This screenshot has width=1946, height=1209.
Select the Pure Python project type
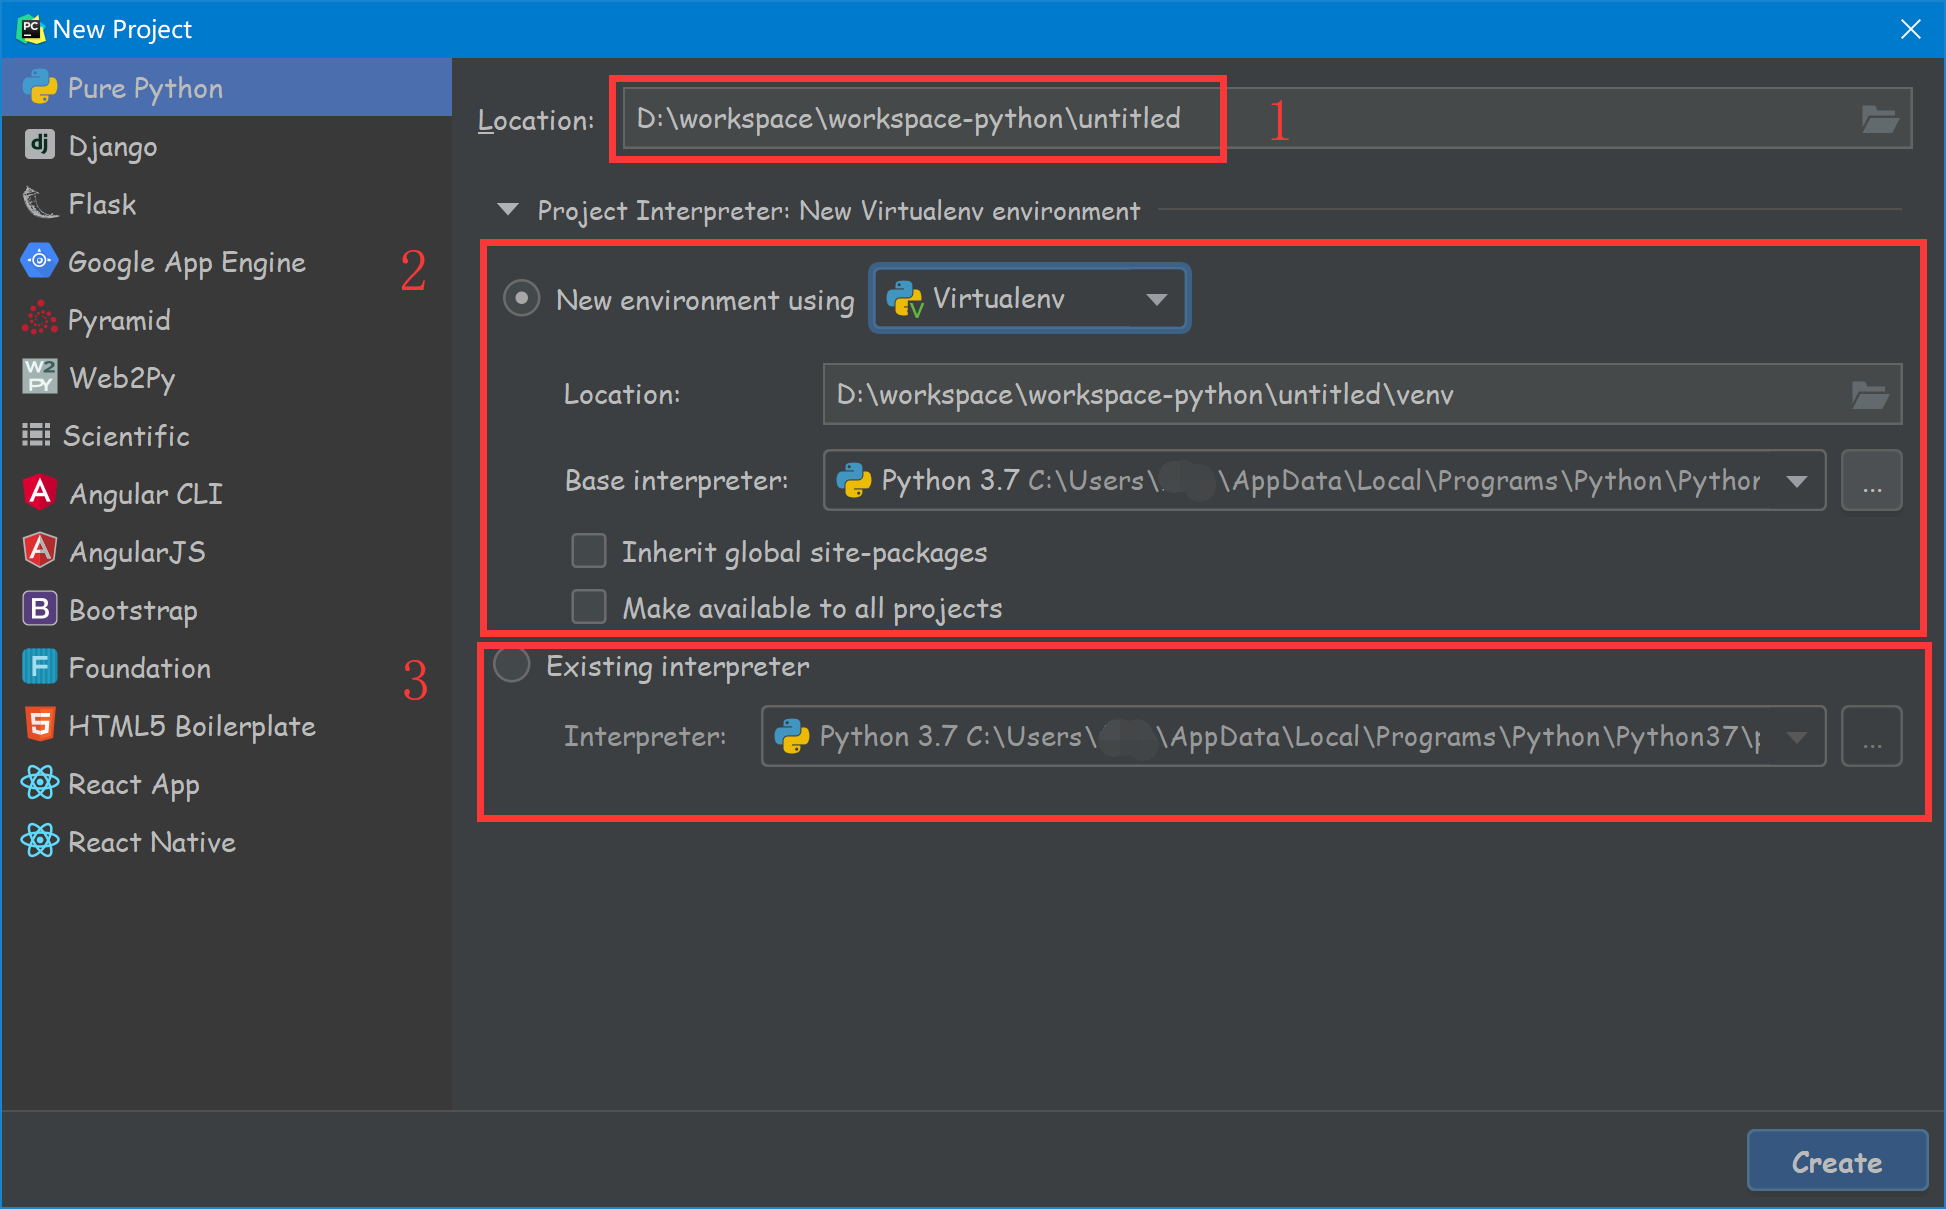coord(145,87)
